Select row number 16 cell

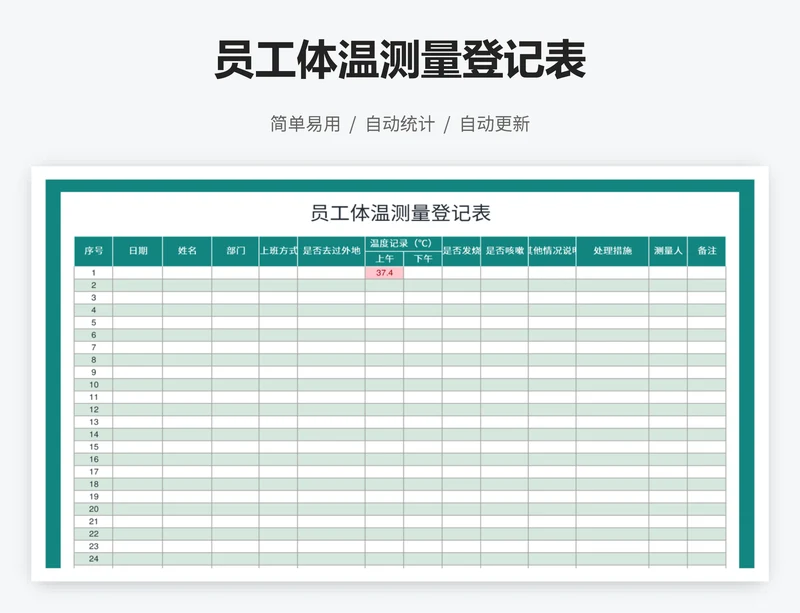click(93, 459)
